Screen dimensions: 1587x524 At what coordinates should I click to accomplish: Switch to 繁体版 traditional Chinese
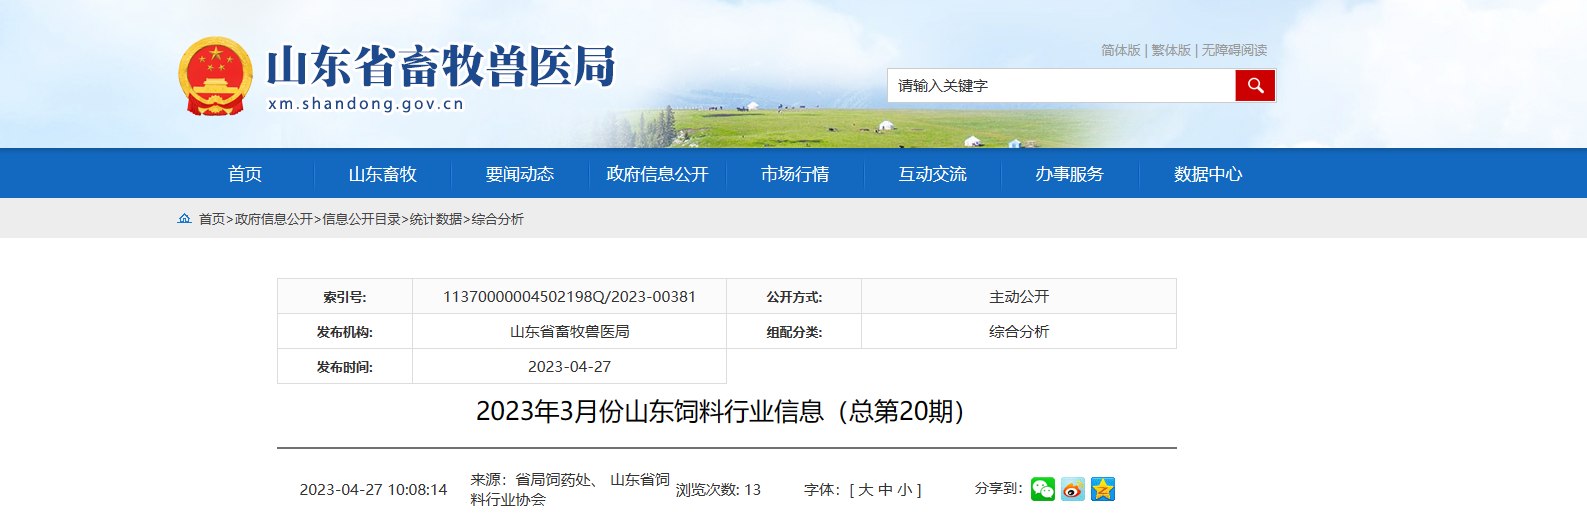(1171, 50)
